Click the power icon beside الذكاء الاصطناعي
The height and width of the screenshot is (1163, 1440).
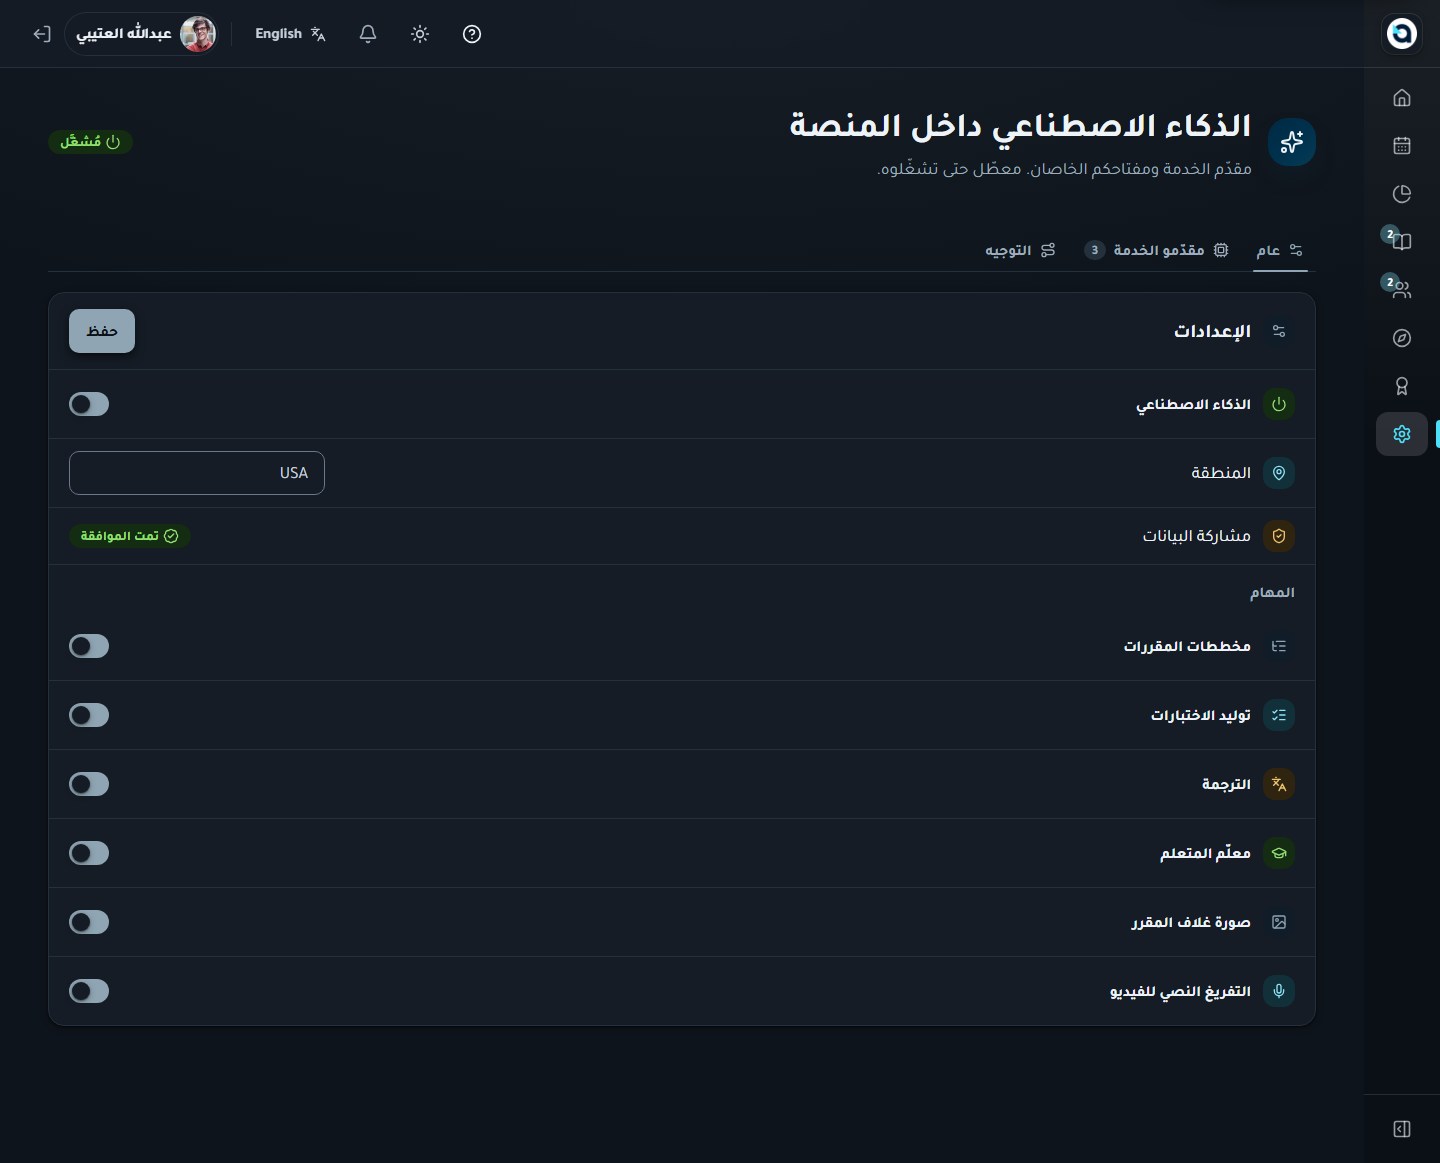pos(1279,404)
